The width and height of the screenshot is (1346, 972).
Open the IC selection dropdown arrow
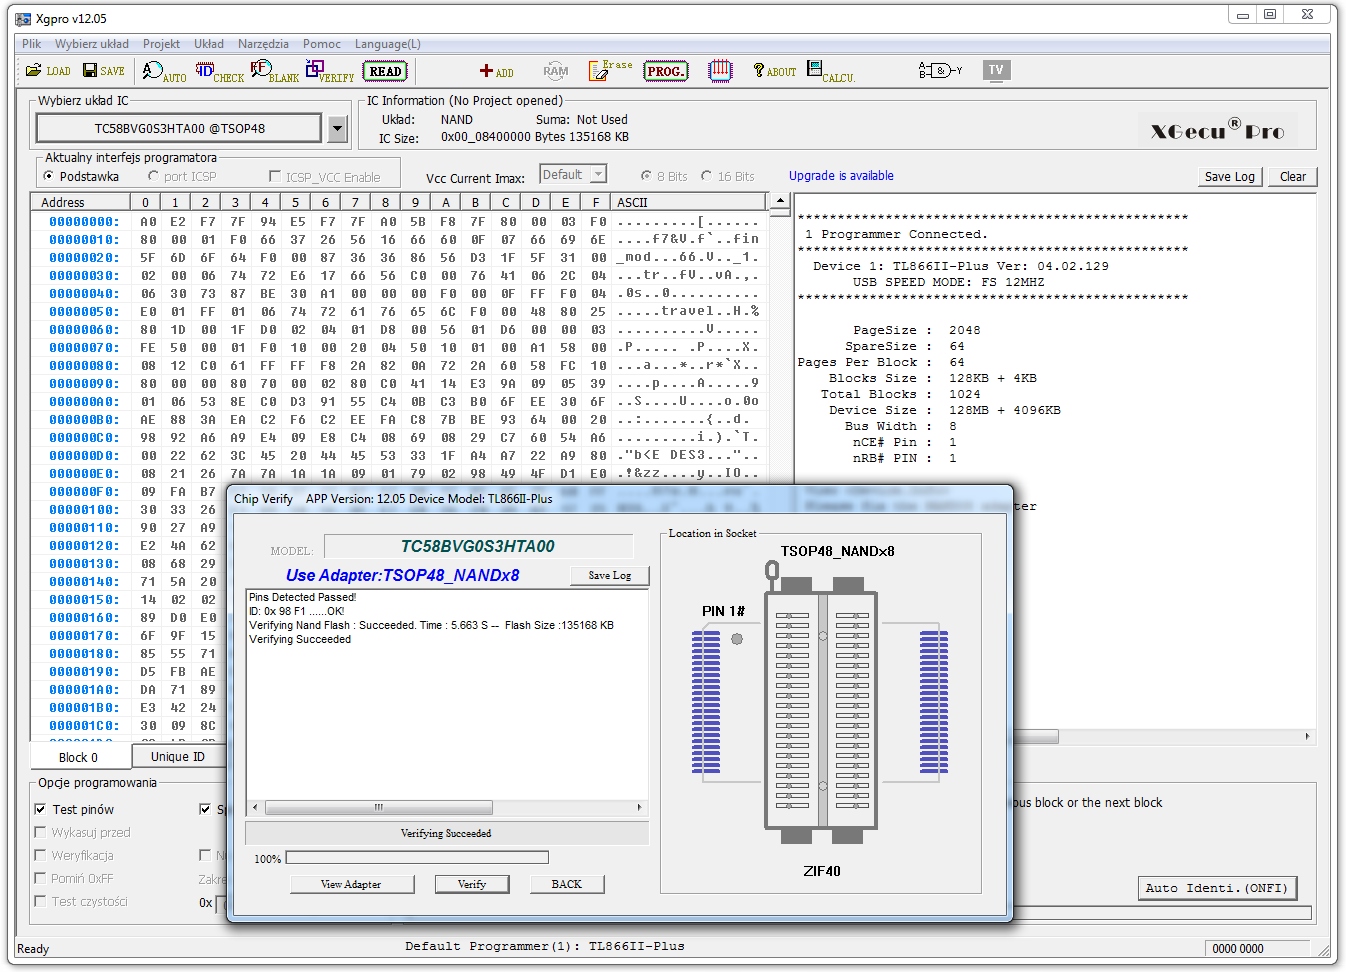[x=337, y=128]
